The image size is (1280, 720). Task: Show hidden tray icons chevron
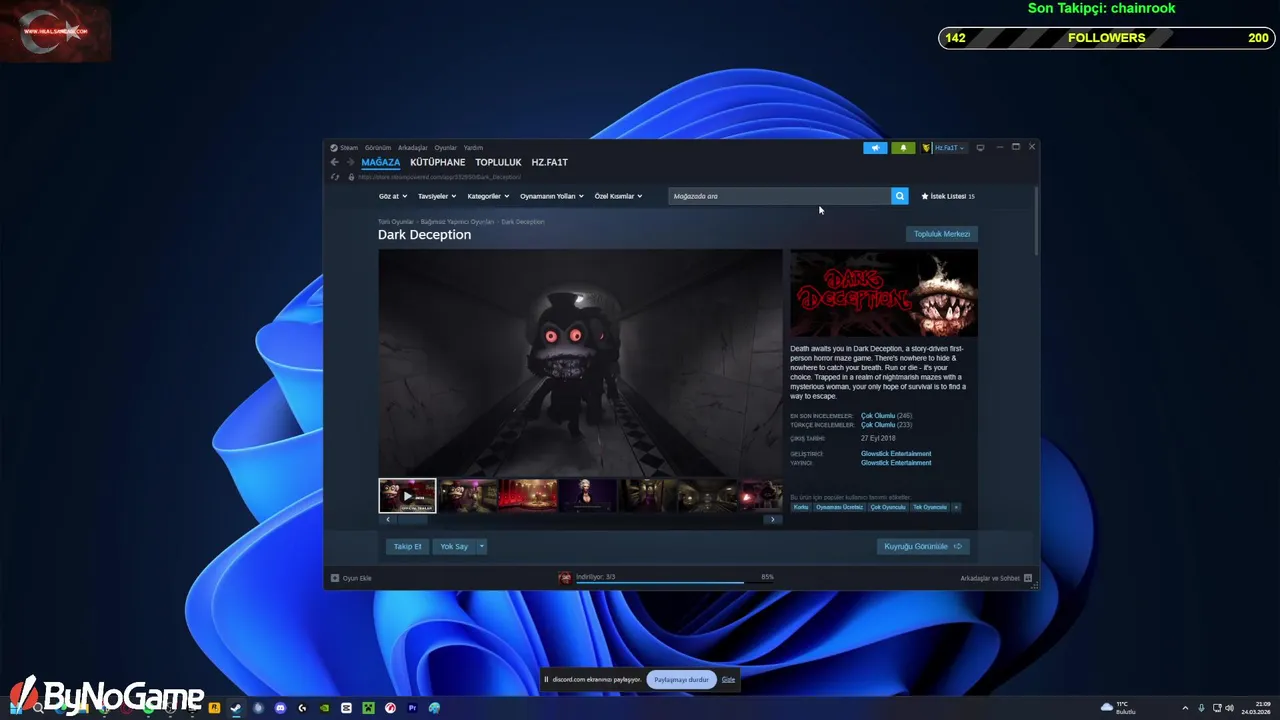(x=1185, y=708)
